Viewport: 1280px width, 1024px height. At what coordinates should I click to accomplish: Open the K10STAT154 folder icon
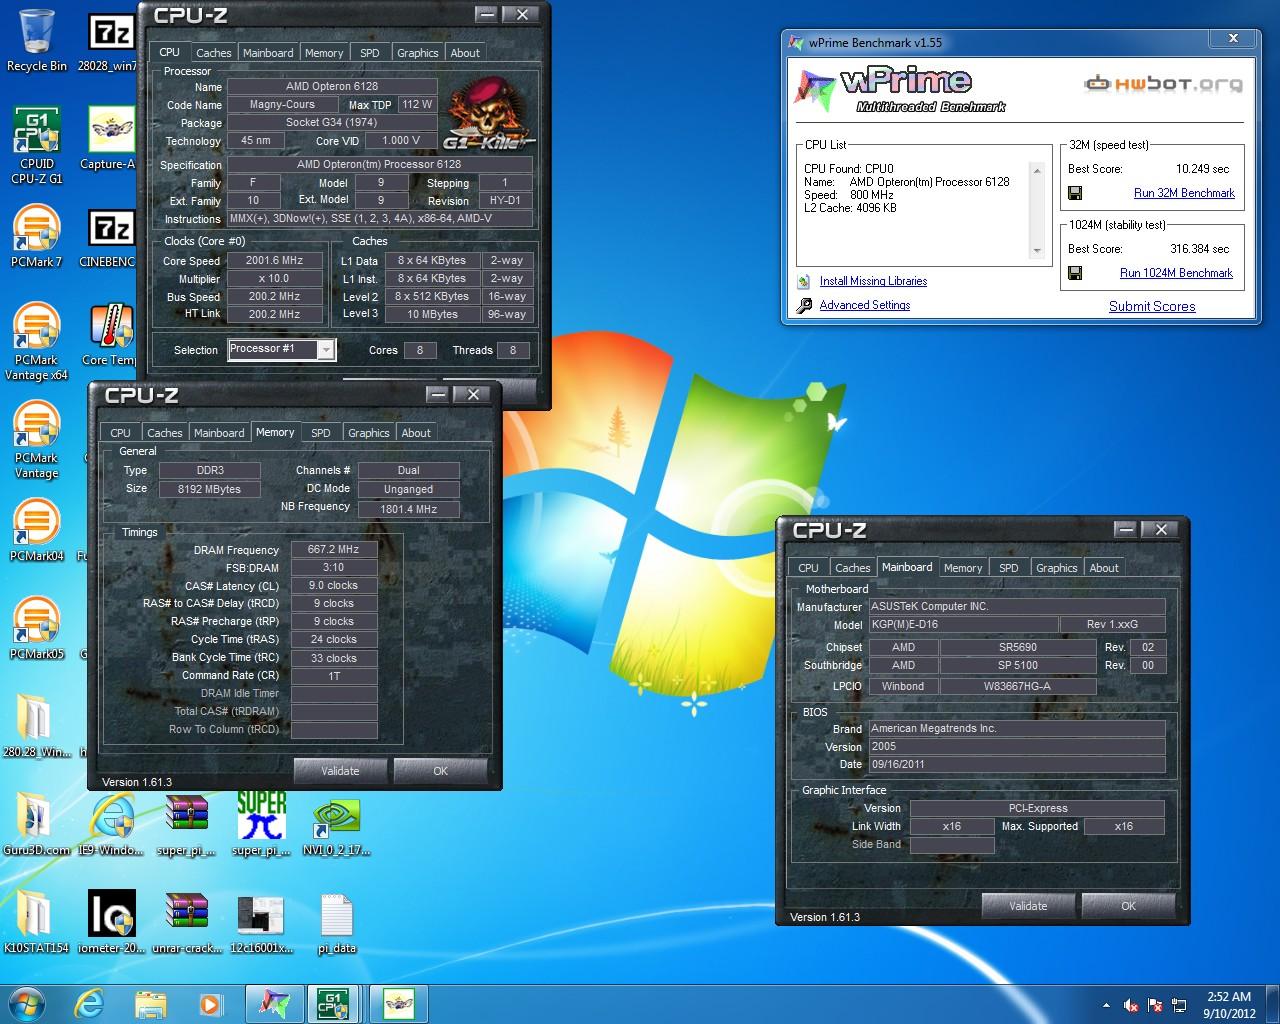[36, 922]
